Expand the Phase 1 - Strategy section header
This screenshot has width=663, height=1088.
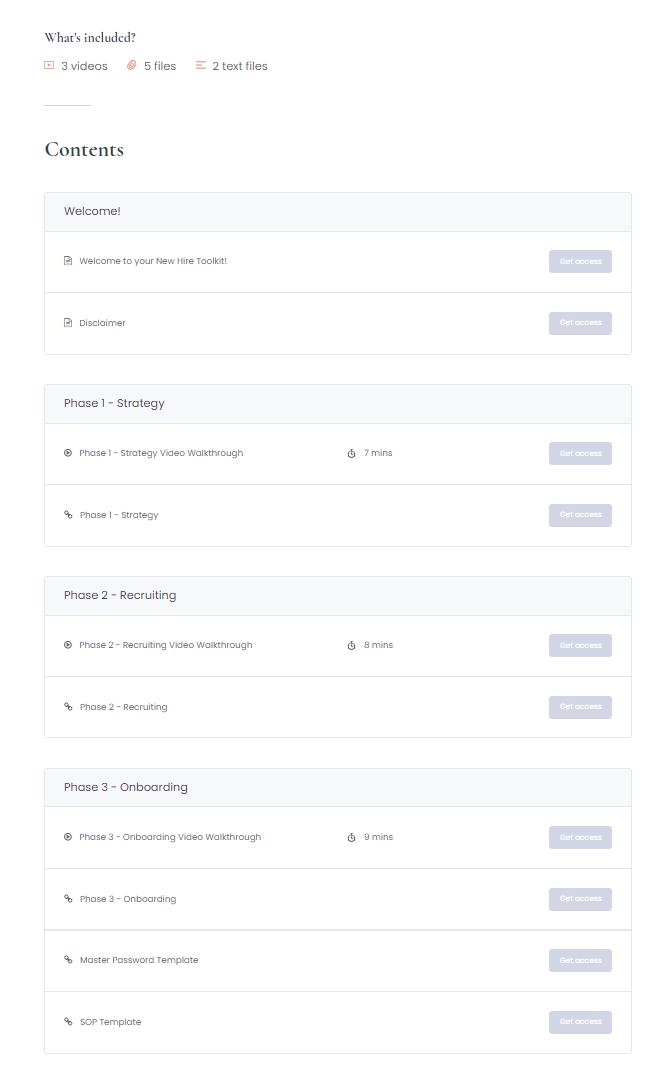click(x=337, y=404)
